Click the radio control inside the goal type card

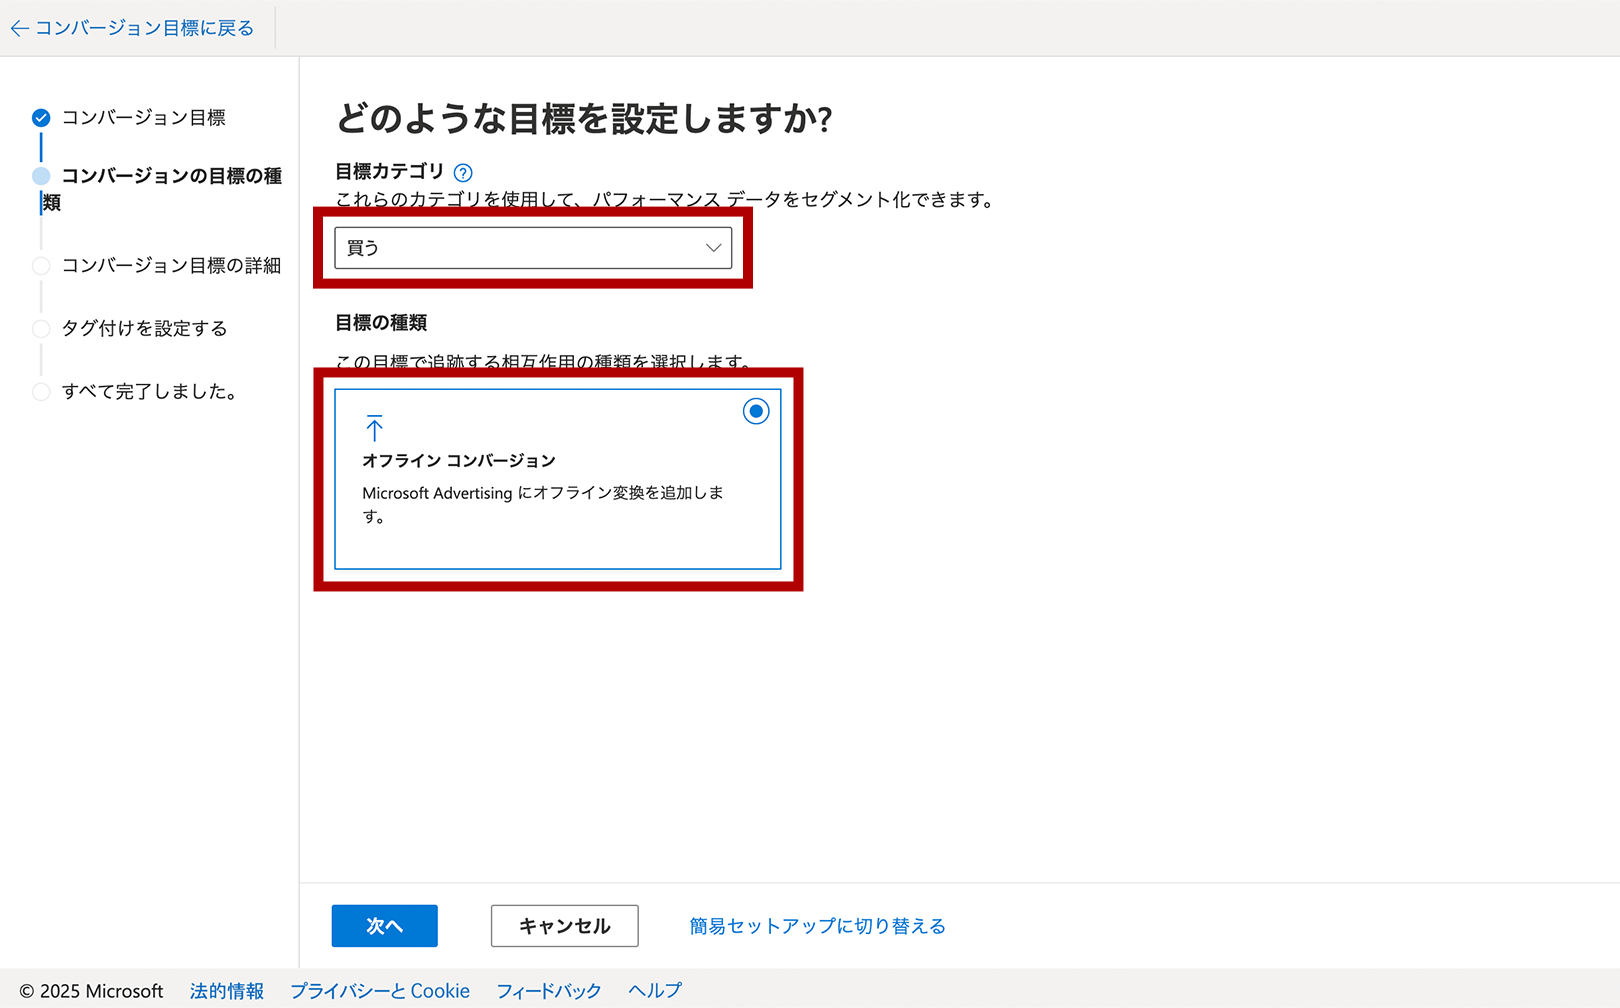(x=756, y=411)
